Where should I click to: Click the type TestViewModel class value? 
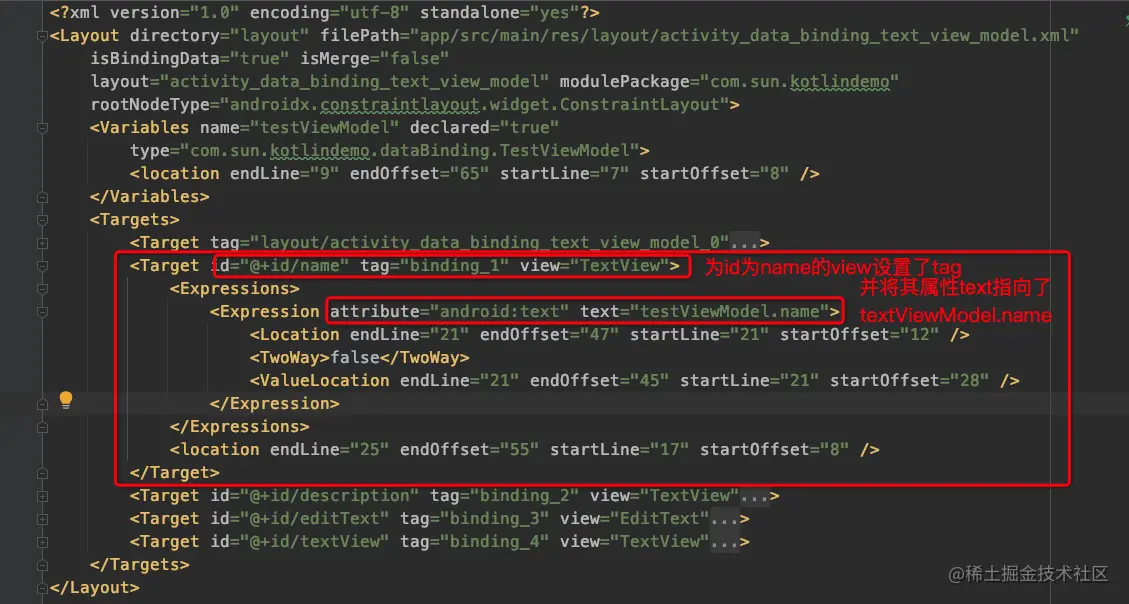(x=410, y=150)
